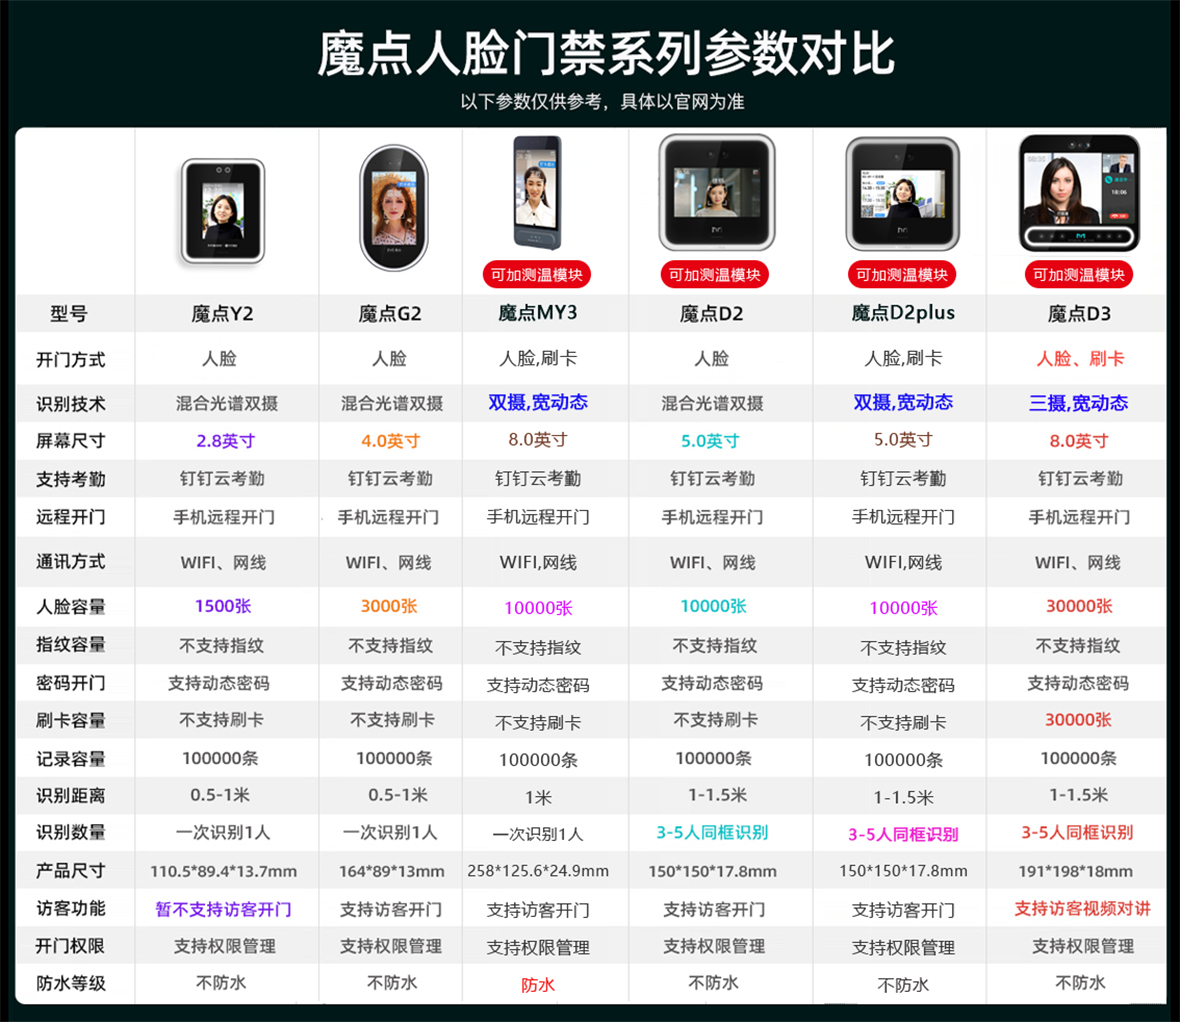Select the 30000张 face capacity for 魔点D3
The image size is (1180, 1022).
[x=1076, y=607]
